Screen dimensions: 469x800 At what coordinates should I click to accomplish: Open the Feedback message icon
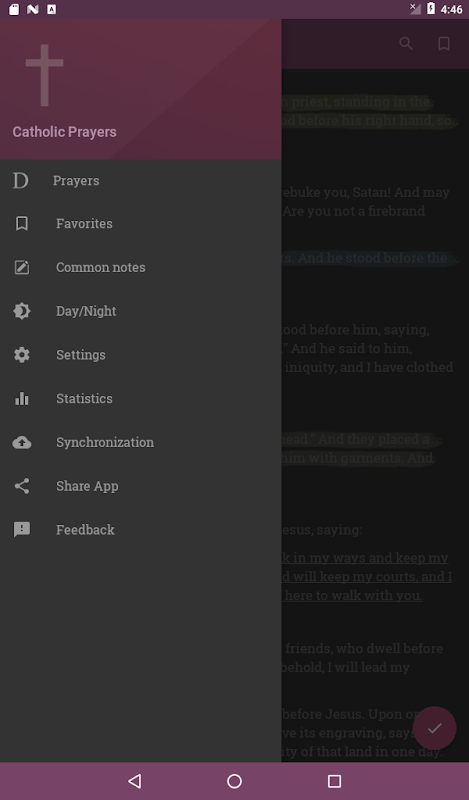(x=21, y=530)
